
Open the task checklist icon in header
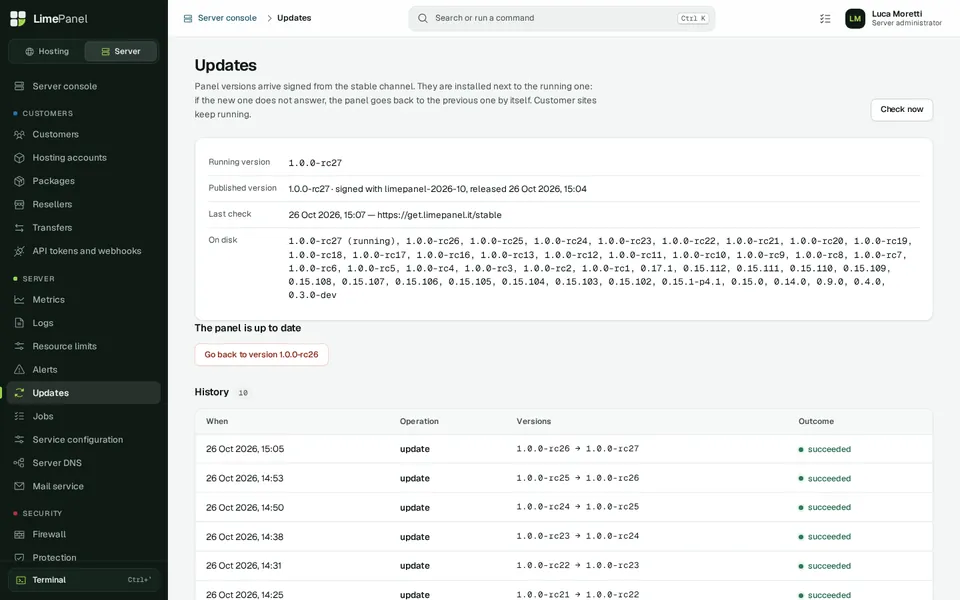825,18
